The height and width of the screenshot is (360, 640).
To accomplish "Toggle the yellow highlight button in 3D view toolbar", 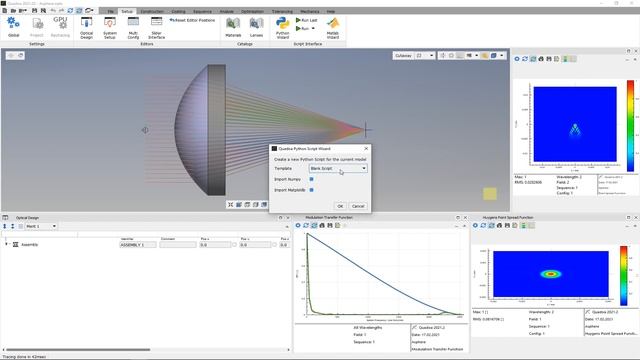I will (x=484, y=56).
